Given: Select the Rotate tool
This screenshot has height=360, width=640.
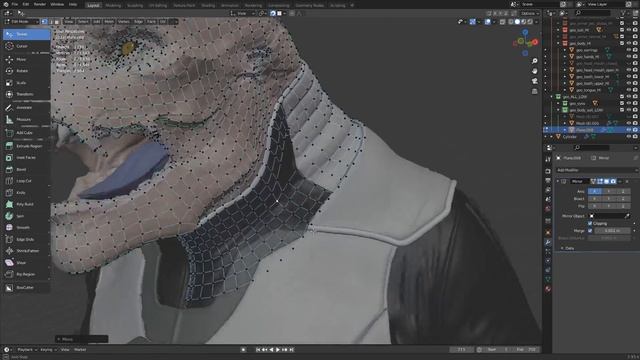Looking at the screenshot, I should pos(26,71).
